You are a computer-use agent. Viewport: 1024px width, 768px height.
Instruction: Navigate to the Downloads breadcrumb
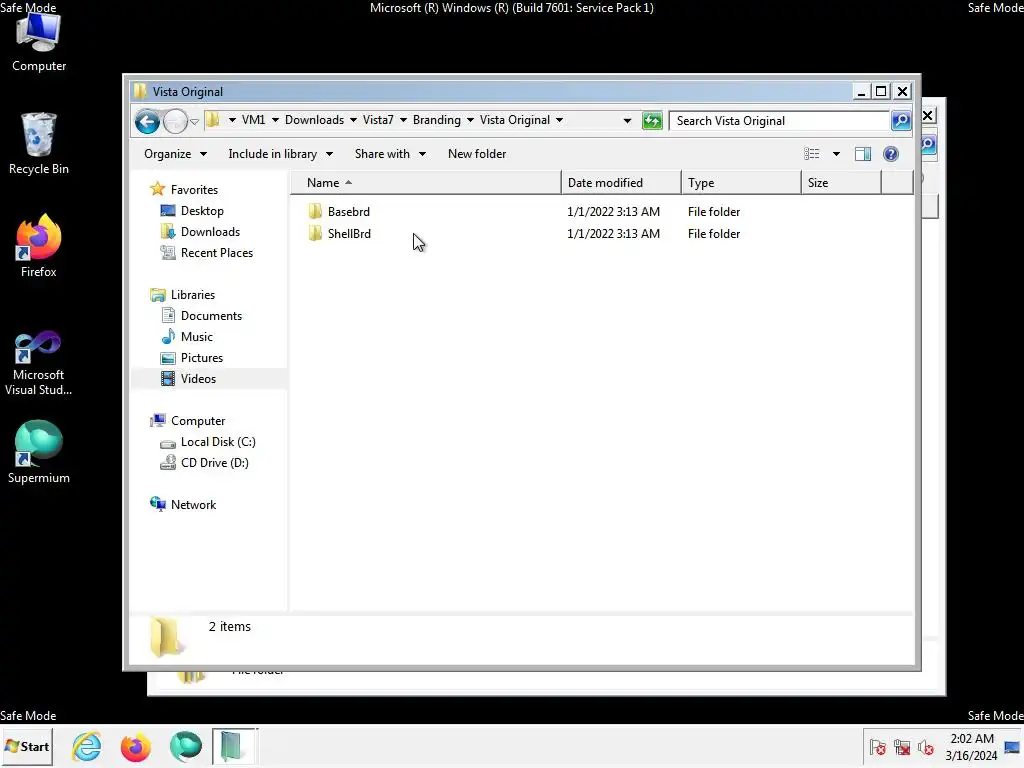(x=314, y=120)
